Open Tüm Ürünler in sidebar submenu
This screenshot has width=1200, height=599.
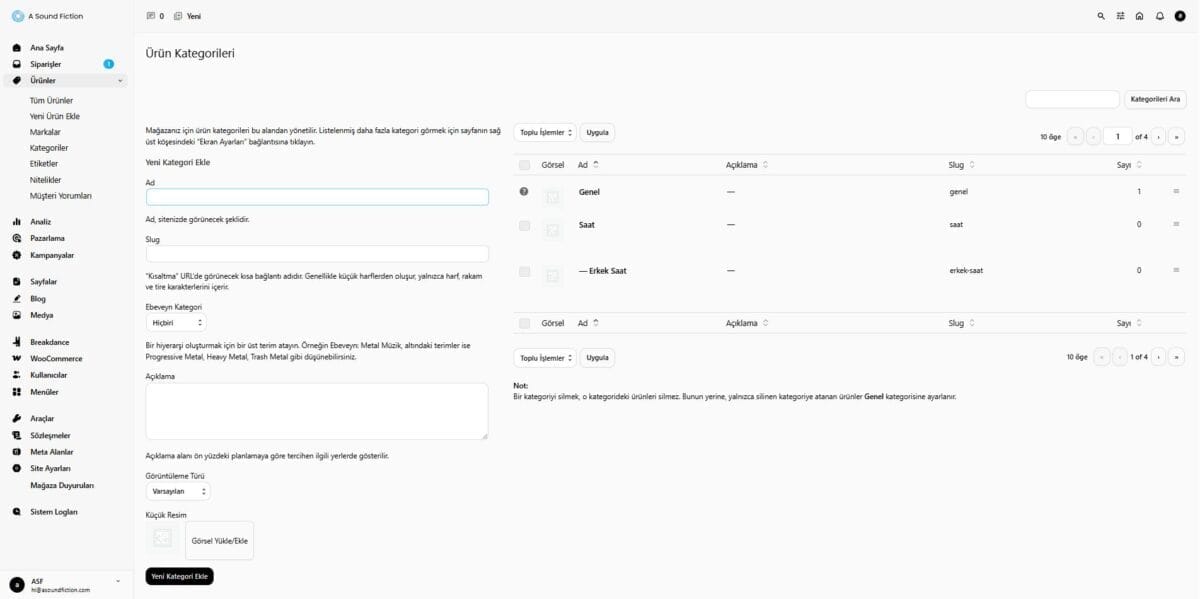[51, 101]
